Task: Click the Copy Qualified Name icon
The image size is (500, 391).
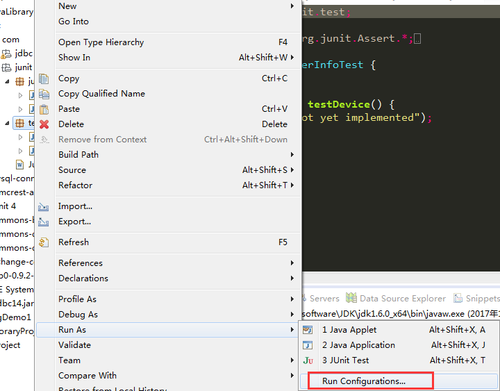Action: (44, 94)
